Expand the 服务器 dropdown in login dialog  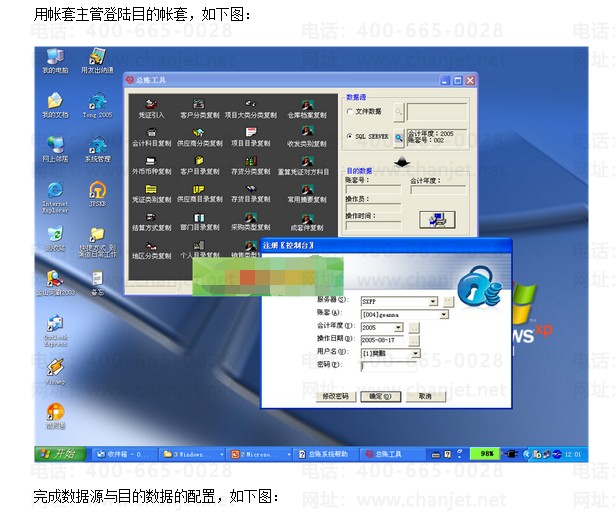coord(433,301)
